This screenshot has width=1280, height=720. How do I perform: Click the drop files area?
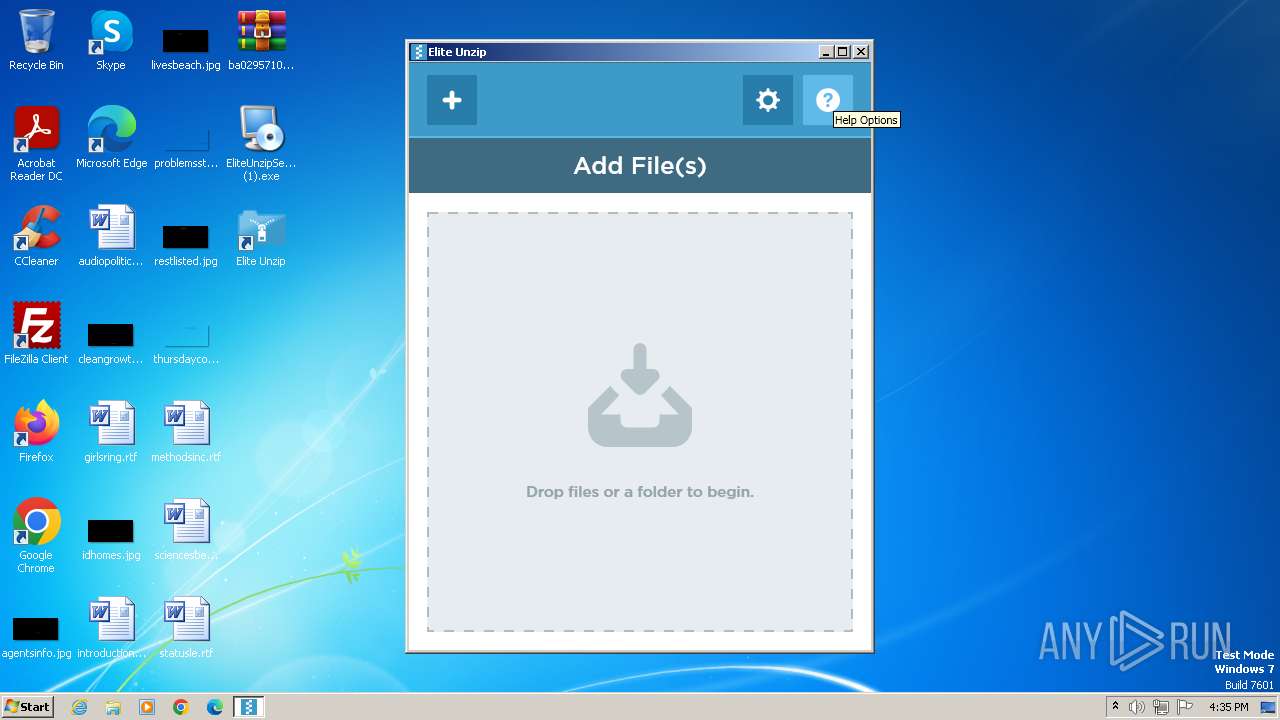click(x=640, y=422)
